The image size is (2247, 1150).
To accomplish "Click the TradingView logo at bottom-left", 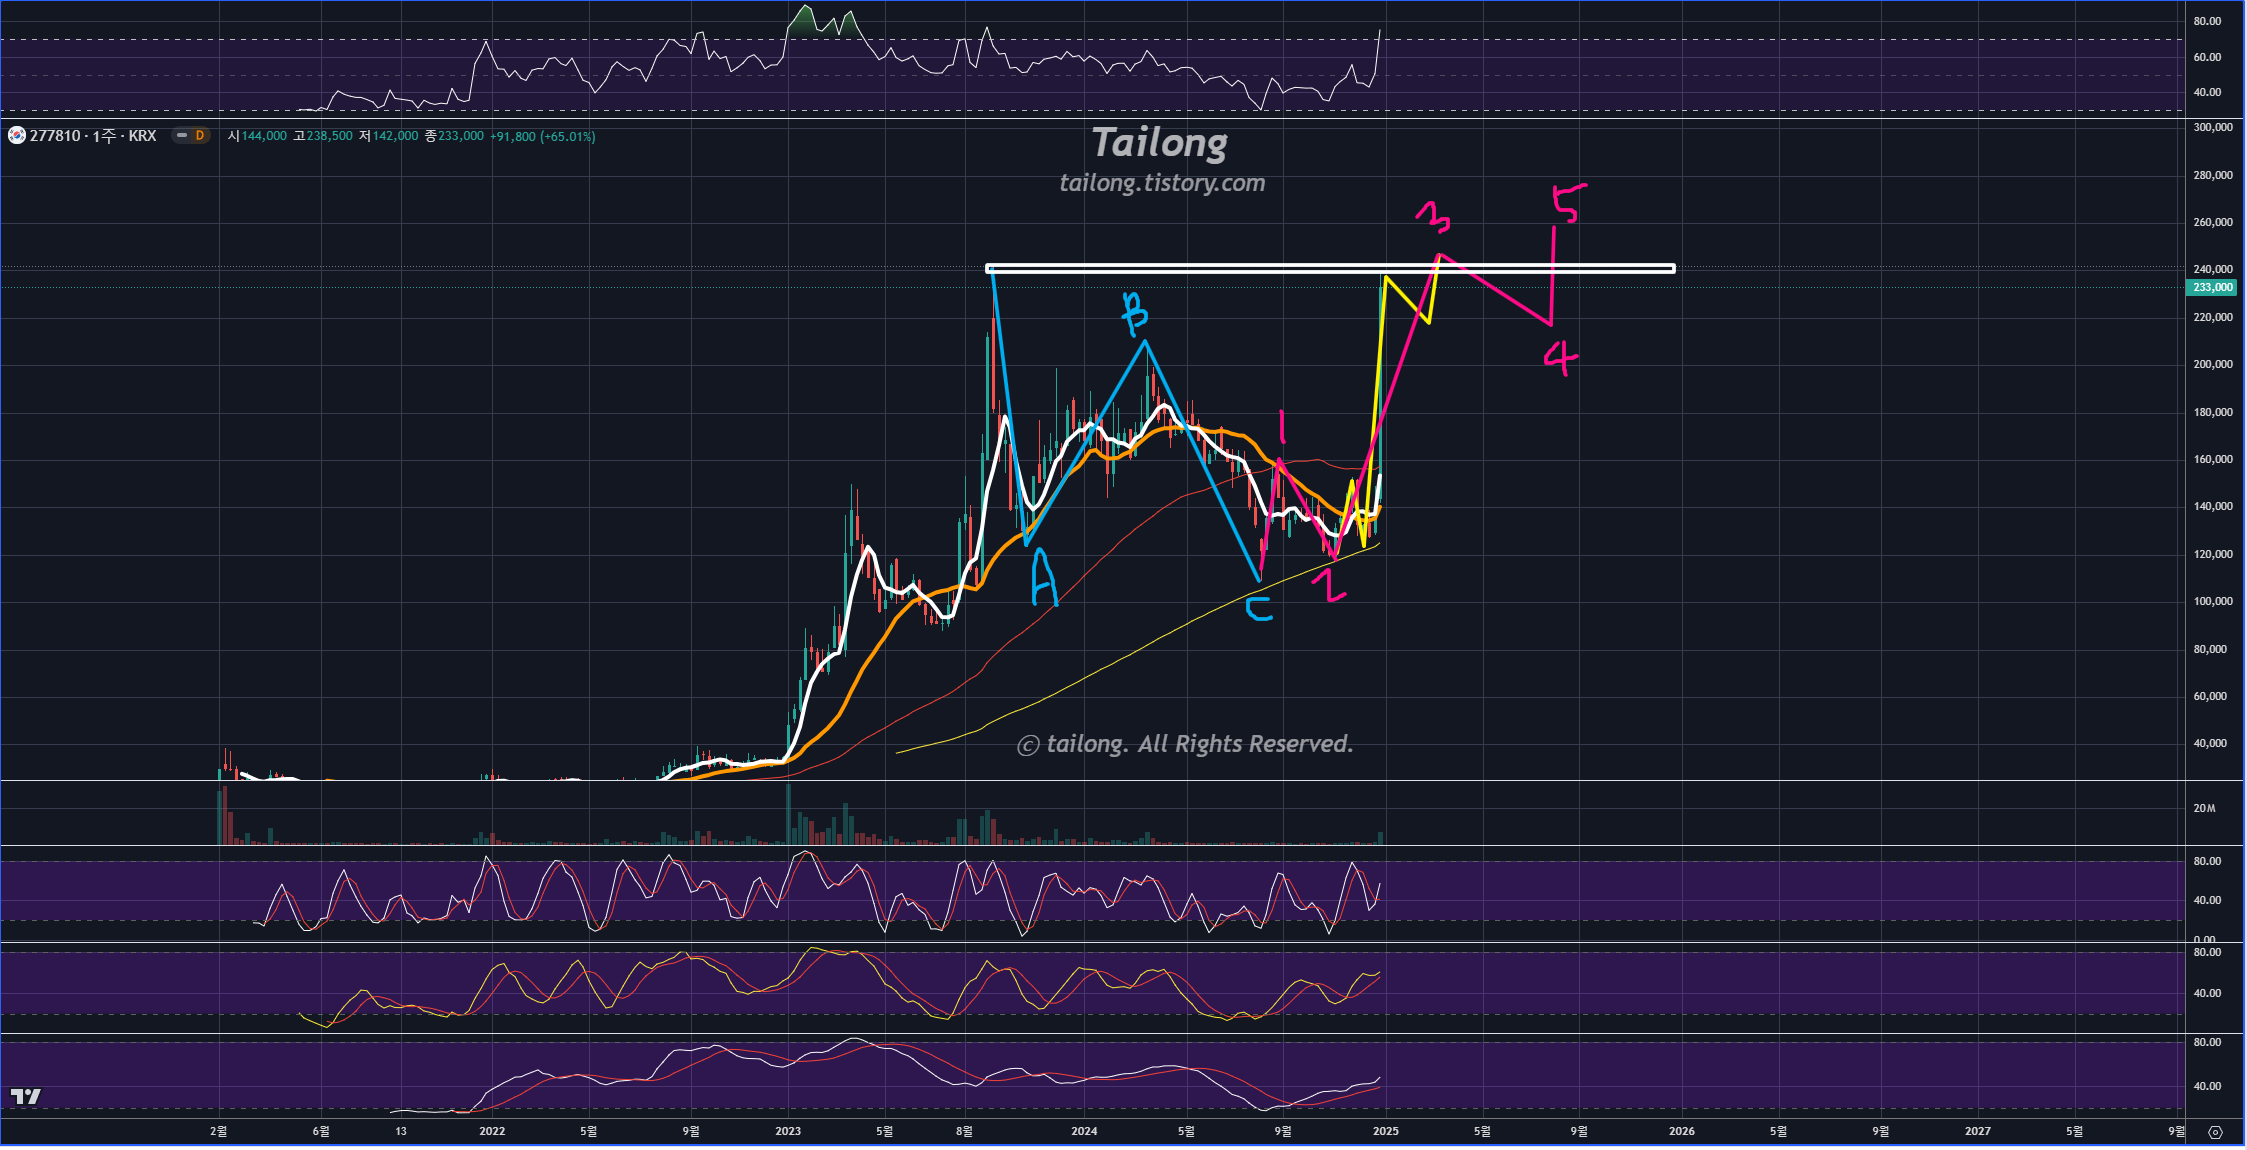I will pyautogui.click(x=26, y=1097).
